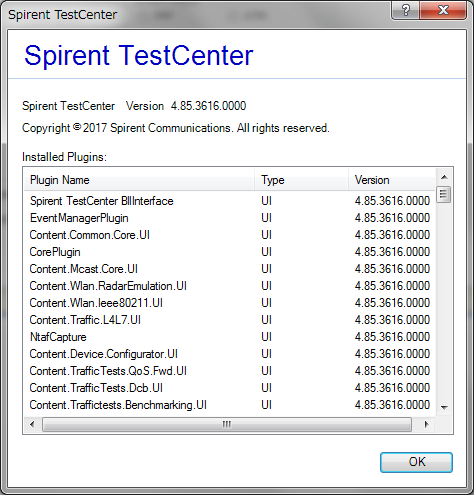Select the CorePlugin row
Screen dimensions: 474x495
coord(230,252)
